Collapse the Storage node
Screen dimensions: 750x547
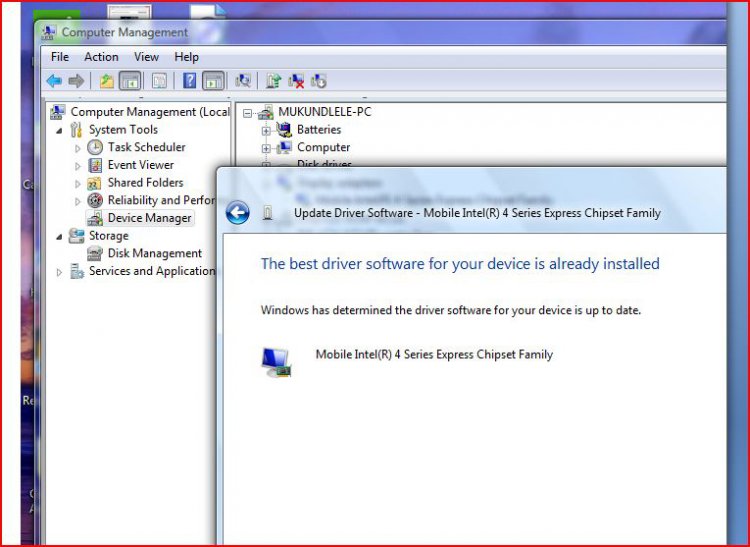coord(59,236)
